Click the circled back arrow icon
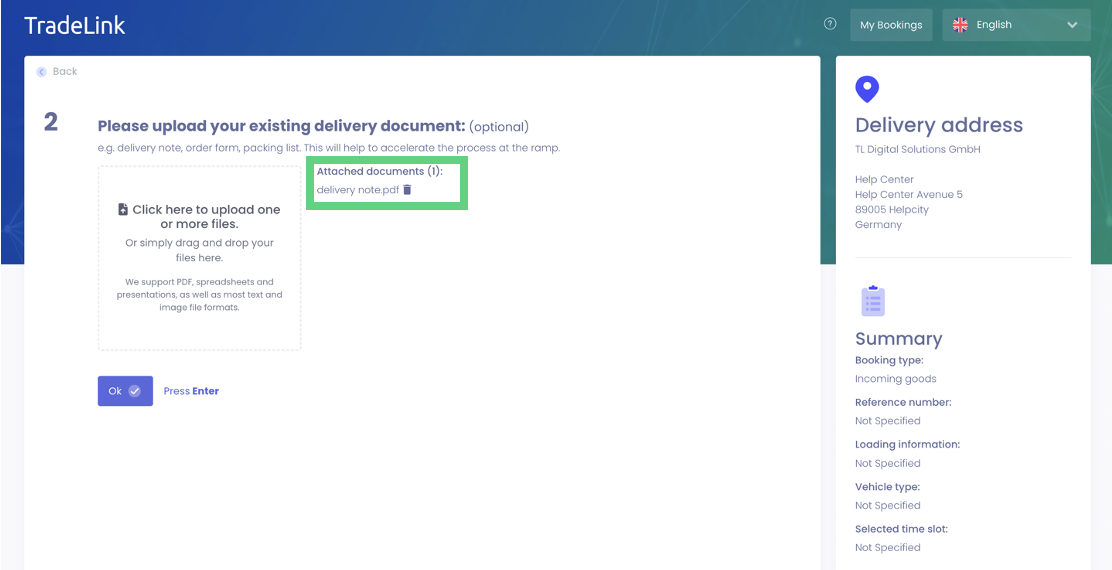The width and height of the screenshot is (1112, 570). click(42, 72)
